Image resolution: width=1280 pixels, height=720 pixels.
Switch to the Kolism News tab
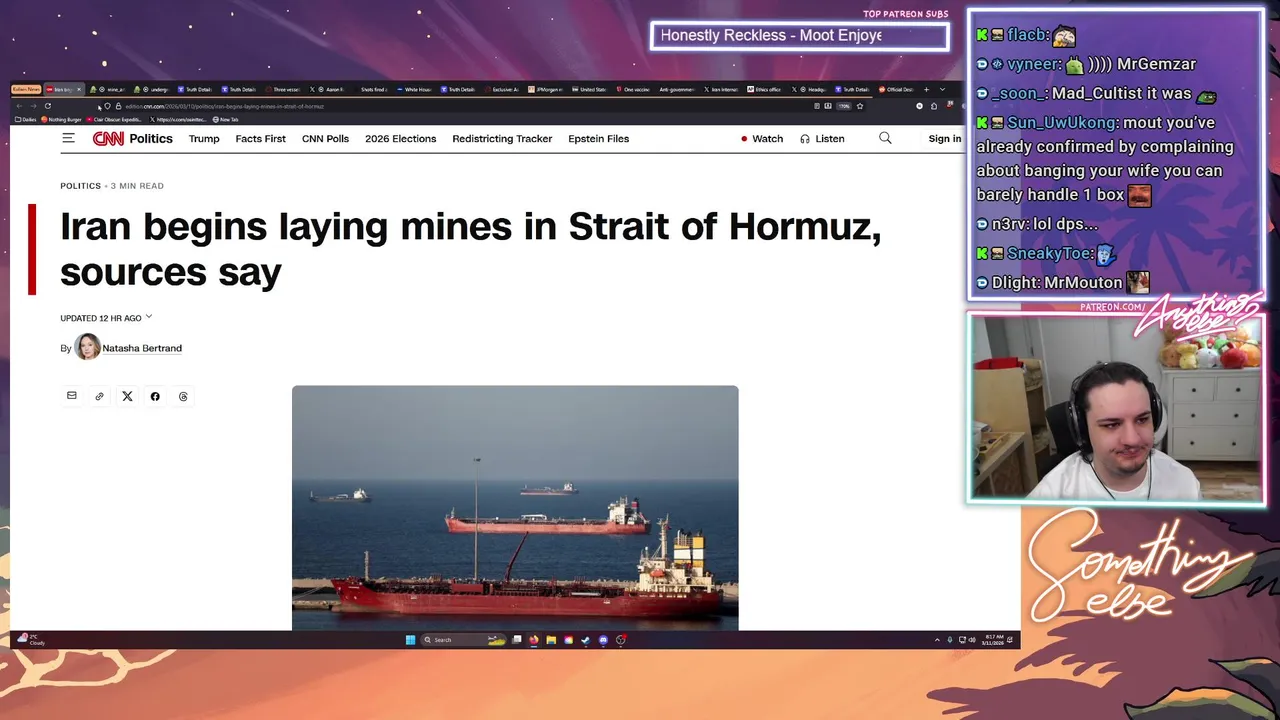26,89
